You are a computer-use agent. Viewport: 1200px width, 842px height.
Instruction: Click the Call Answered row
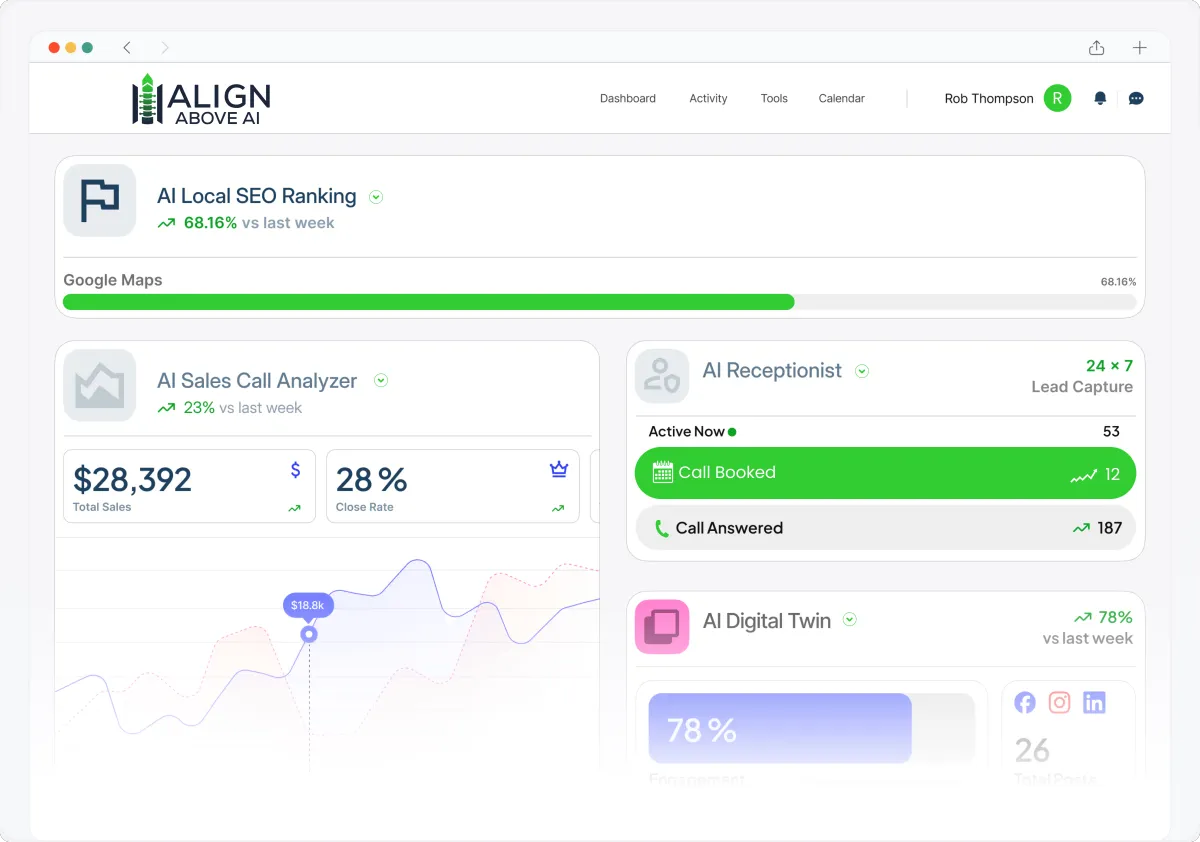[x=886, y=528]
